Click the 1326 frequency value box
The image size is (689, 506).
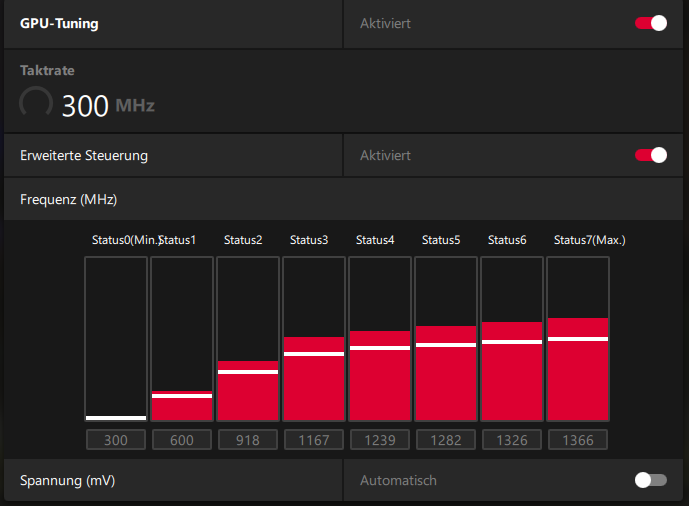(x=512, y=440)
